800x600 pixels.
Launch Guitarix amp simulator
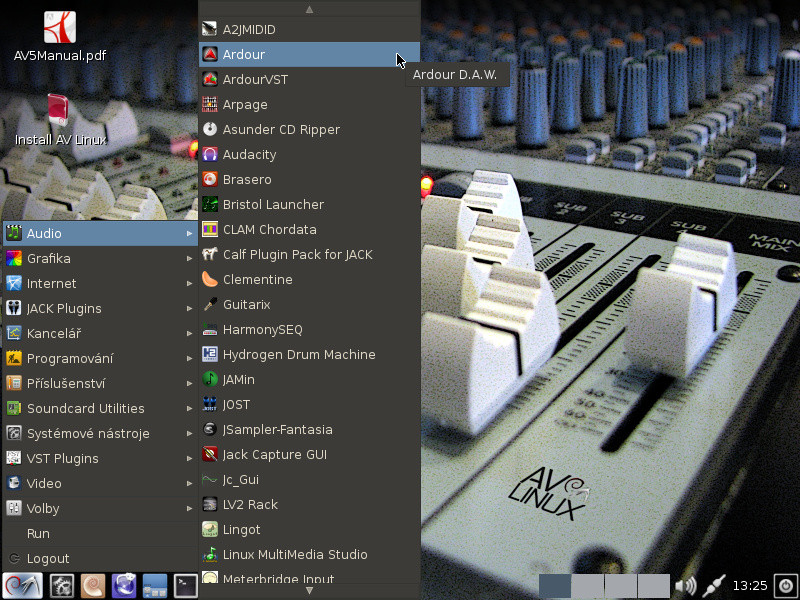pos(309,304)
